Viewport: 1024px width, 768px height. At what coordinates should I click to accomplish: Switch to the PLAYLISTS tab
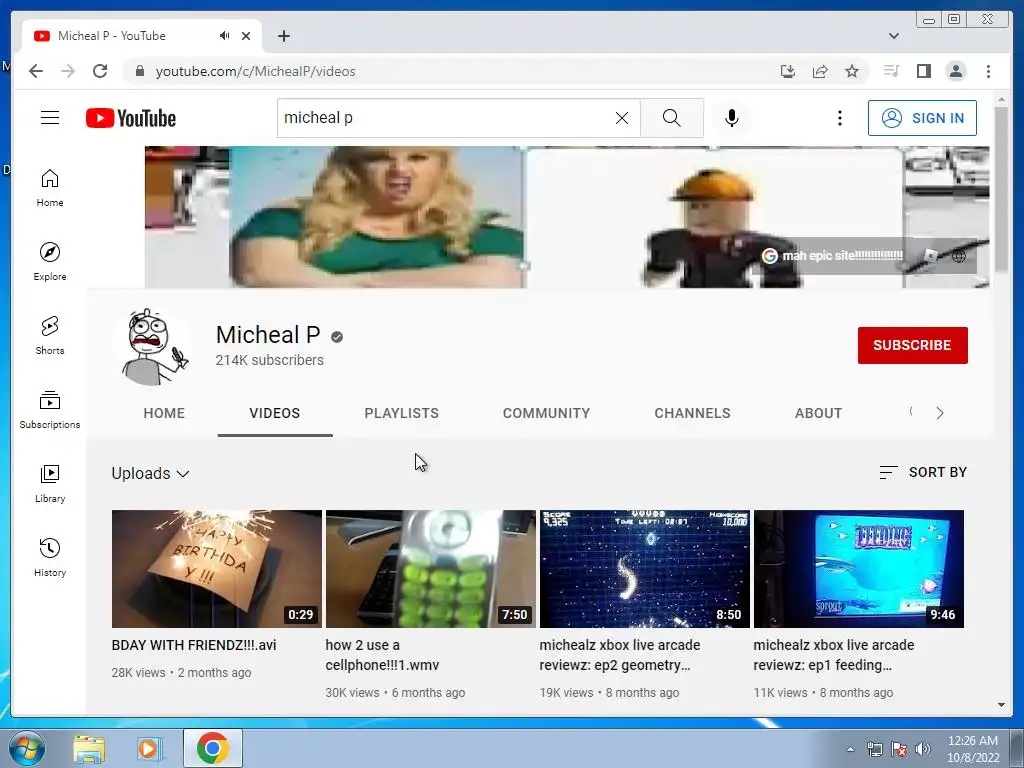tap(401, 413)
